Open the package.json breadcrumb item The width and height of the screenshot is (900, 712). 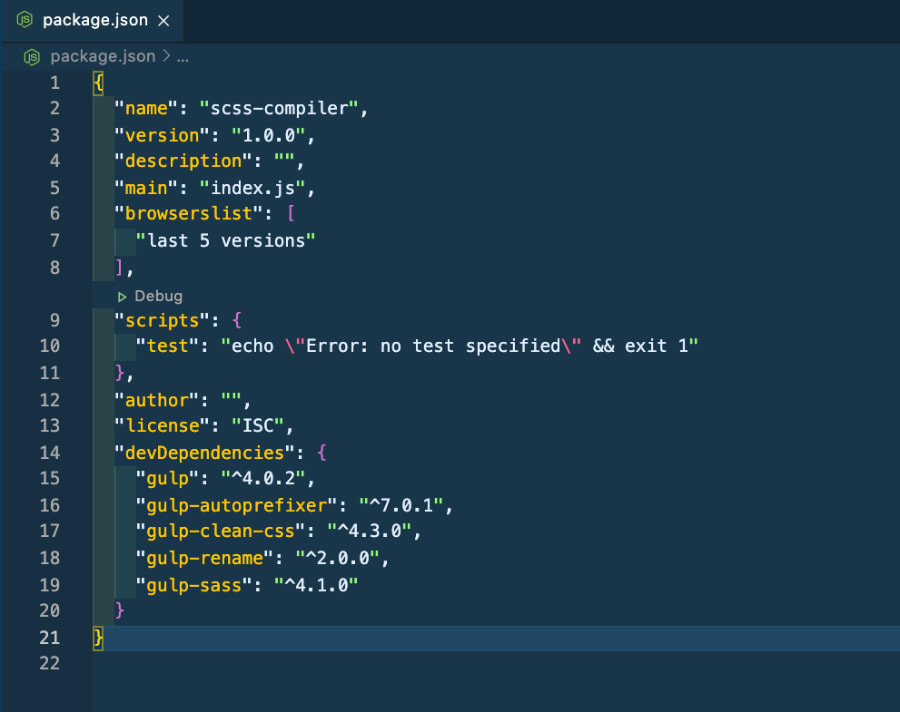[x=103, y=56]
